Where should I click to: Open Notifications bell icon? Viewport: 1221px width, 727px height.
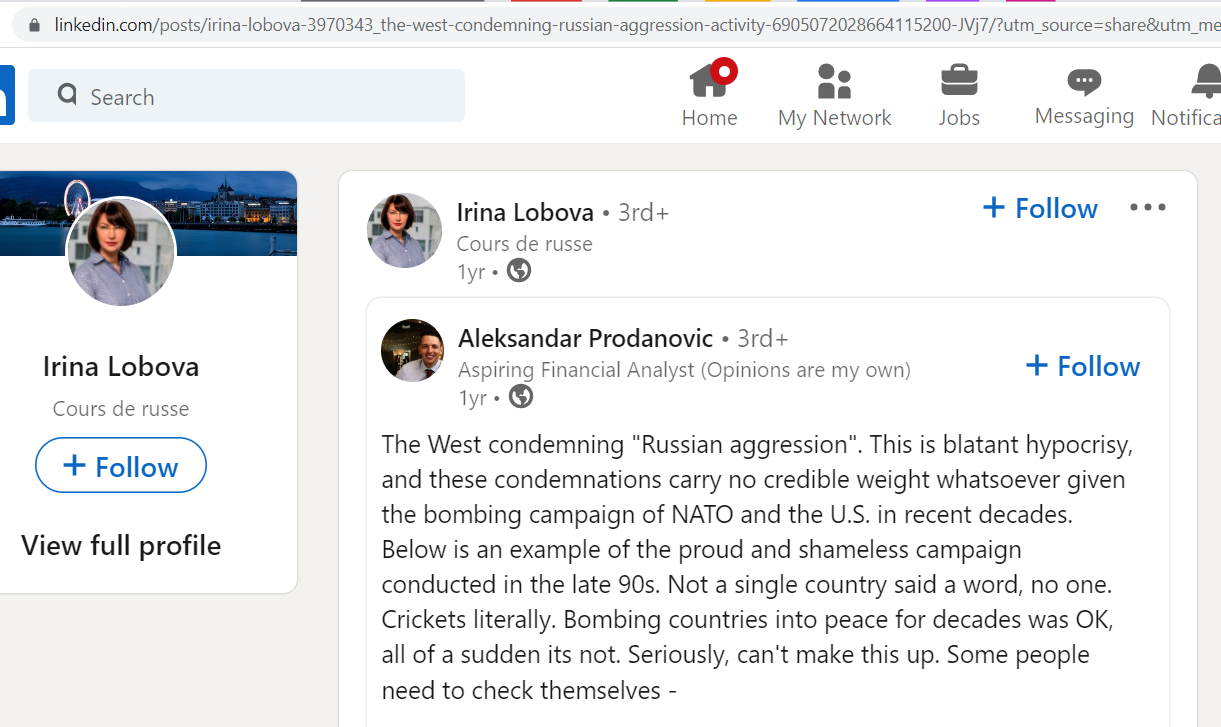(1207, 81)
